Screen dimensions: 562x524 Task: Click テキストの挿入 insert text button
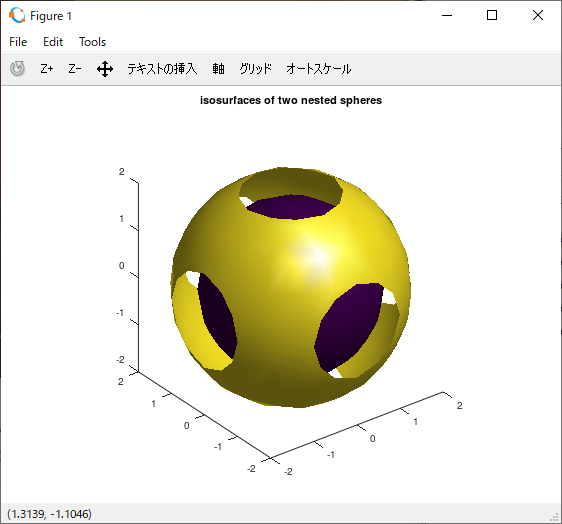pos(162,68)
